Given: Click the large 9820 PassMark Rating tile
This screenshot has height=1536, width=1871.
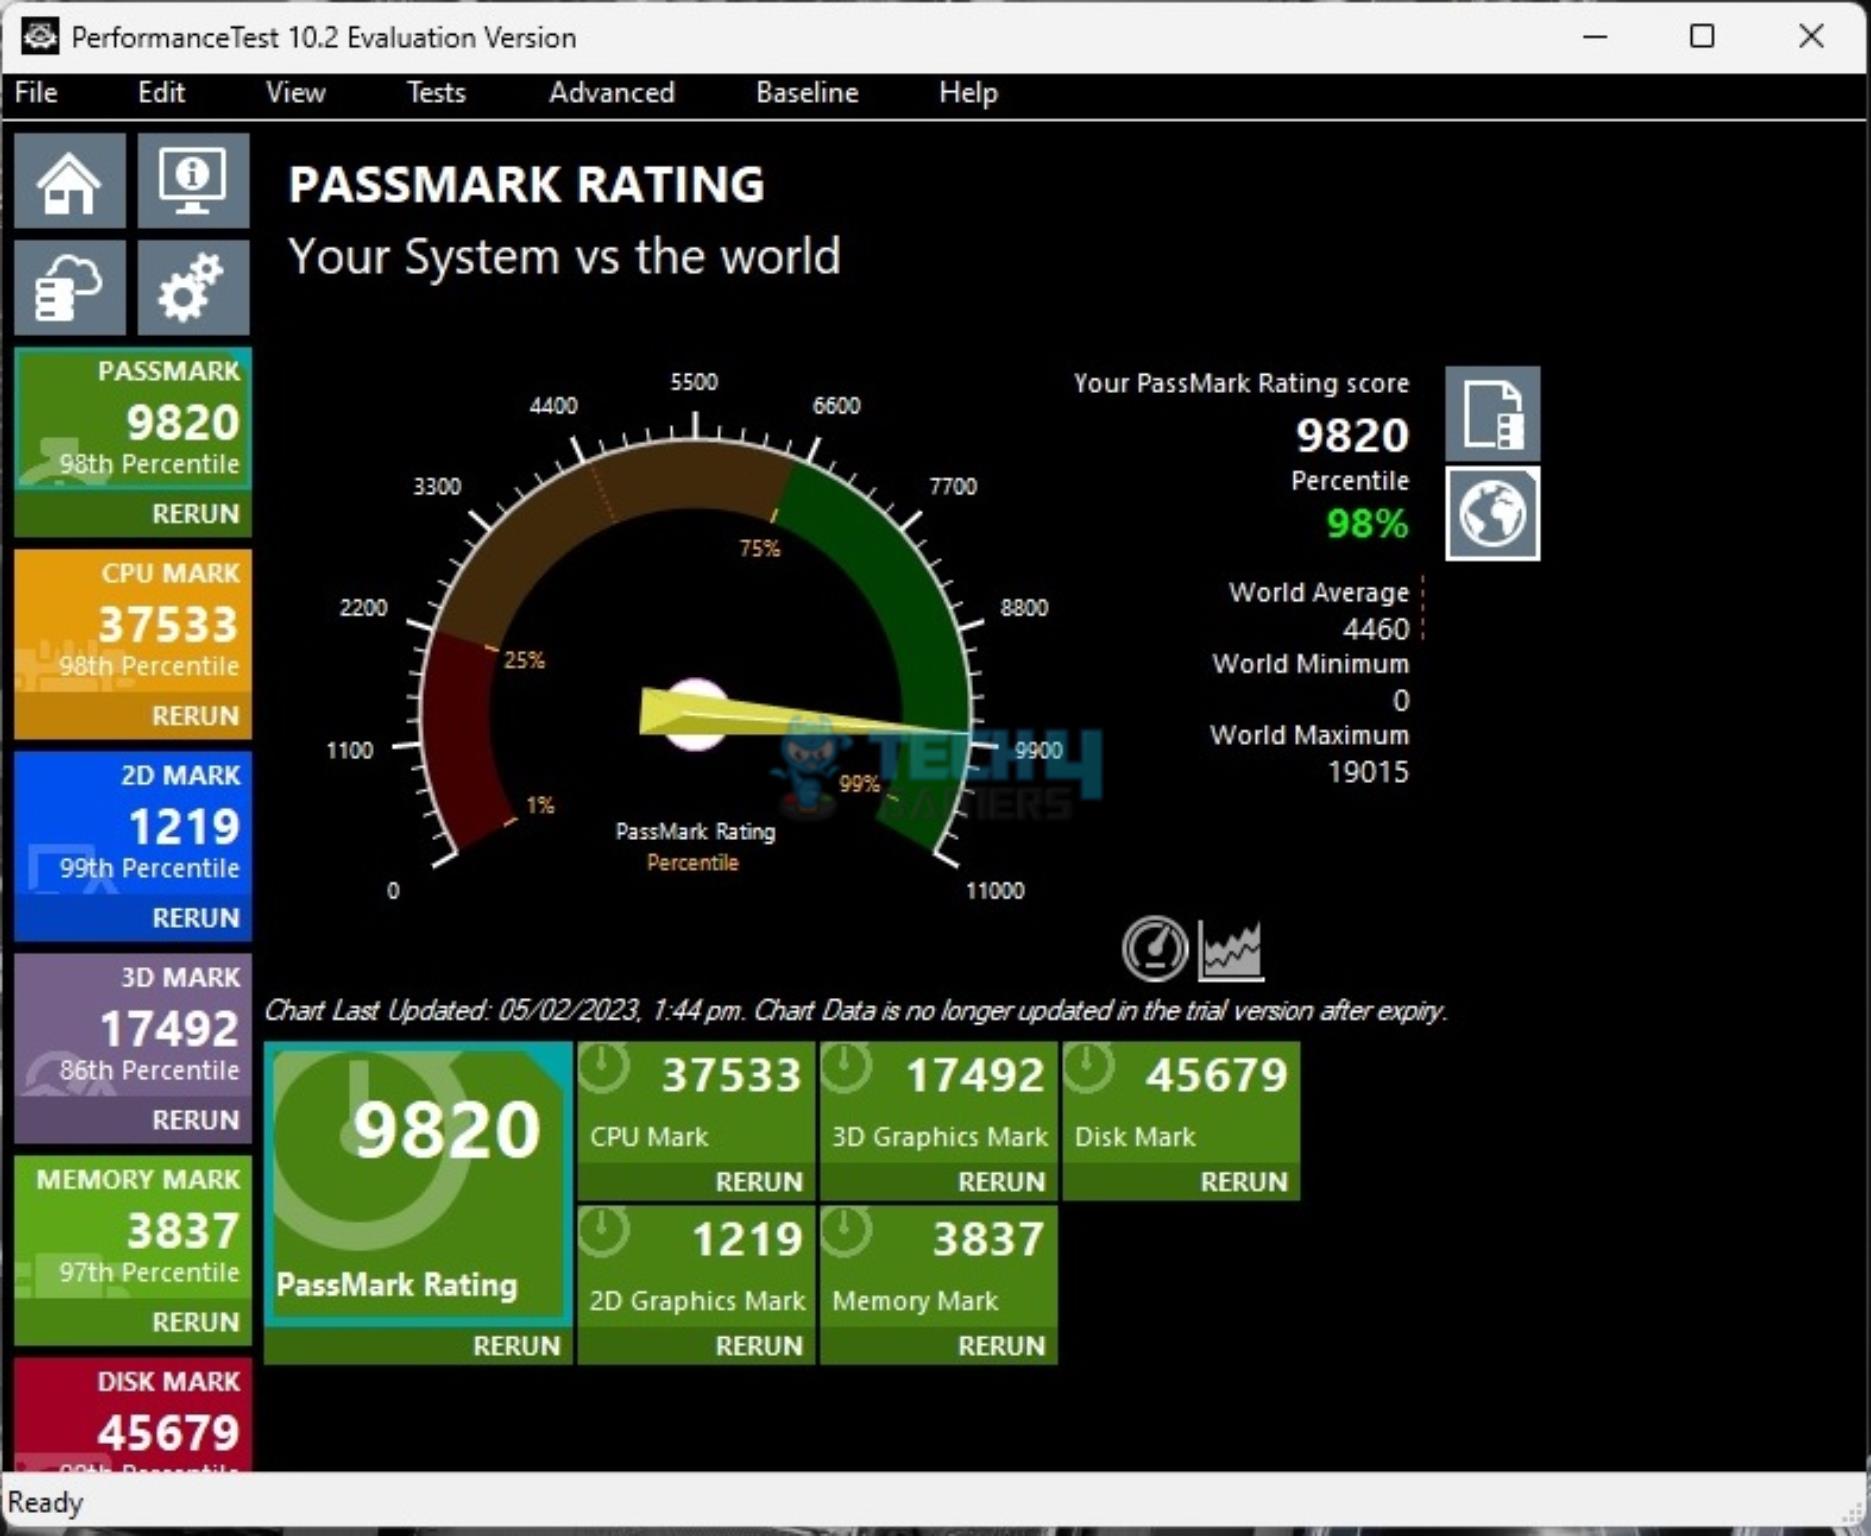Looking at the screenshot, I should tap(418, 1184).
